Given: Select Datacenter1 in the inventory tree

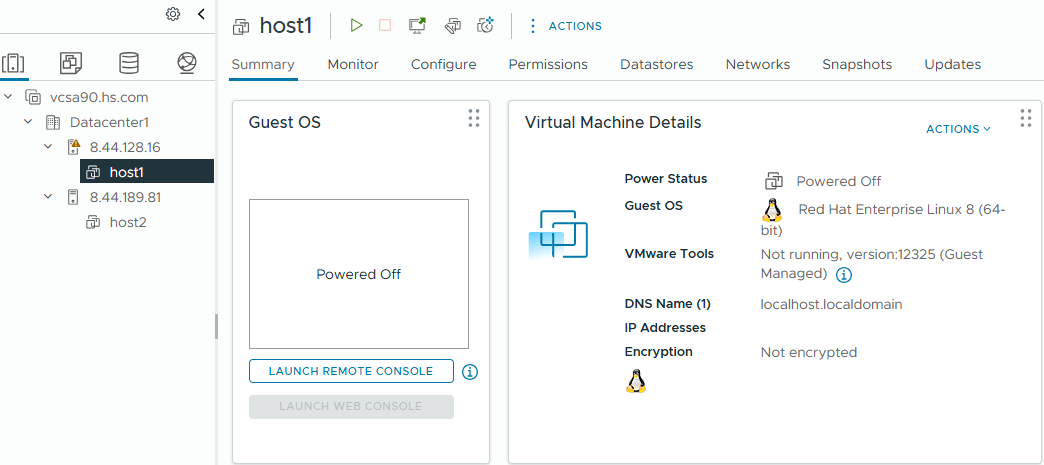Looking at the screenshot, I should (109, 123).
